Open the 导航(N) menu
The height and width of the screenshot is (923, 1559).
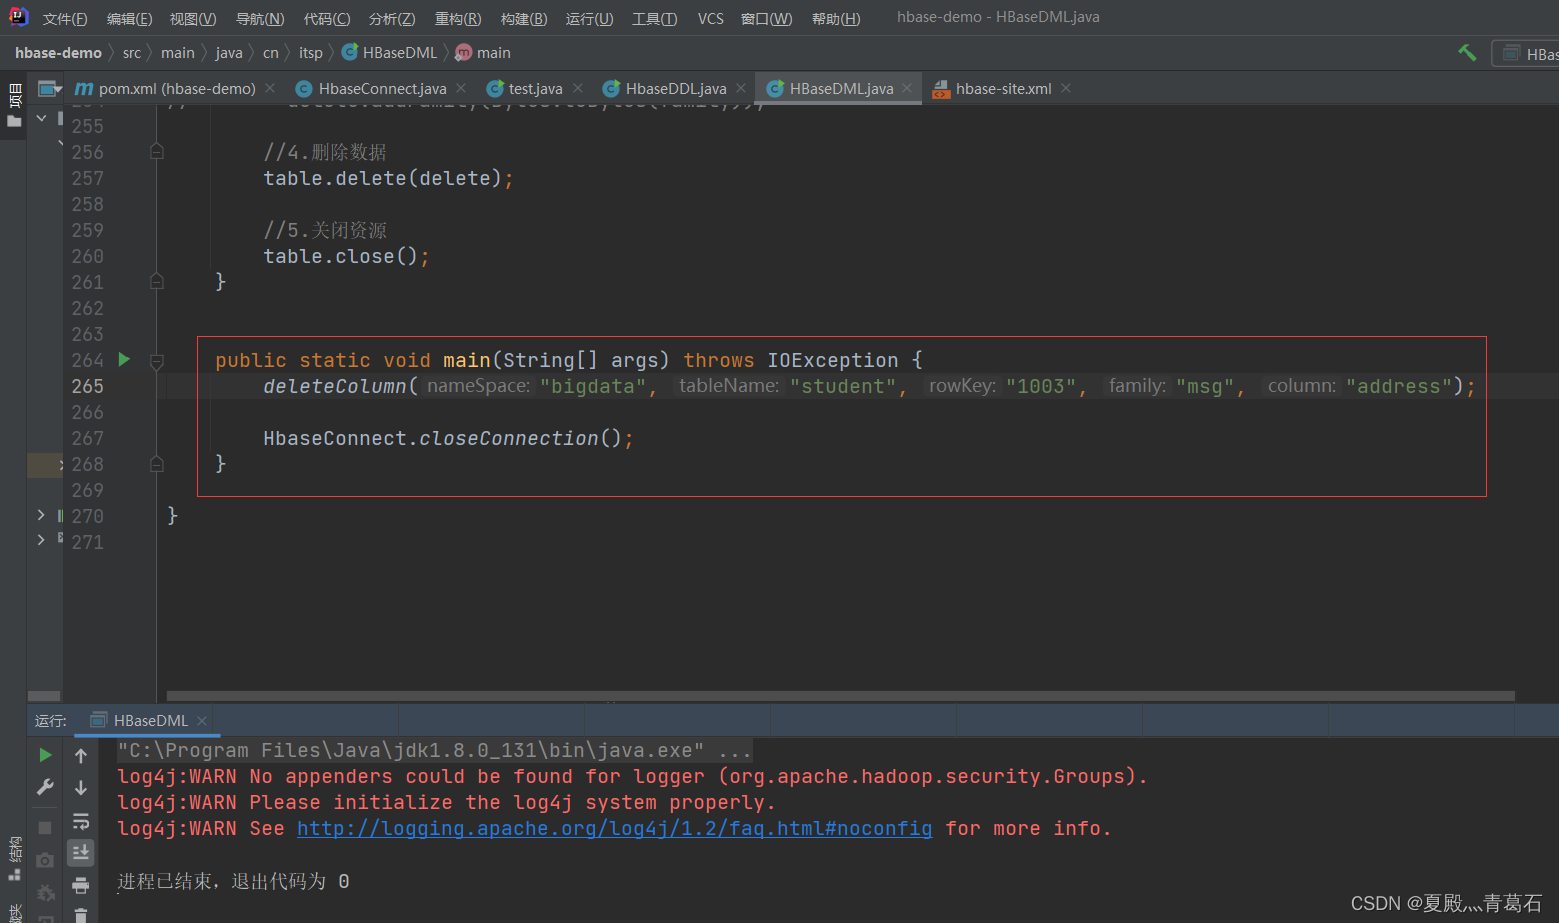tap(260, 19)
